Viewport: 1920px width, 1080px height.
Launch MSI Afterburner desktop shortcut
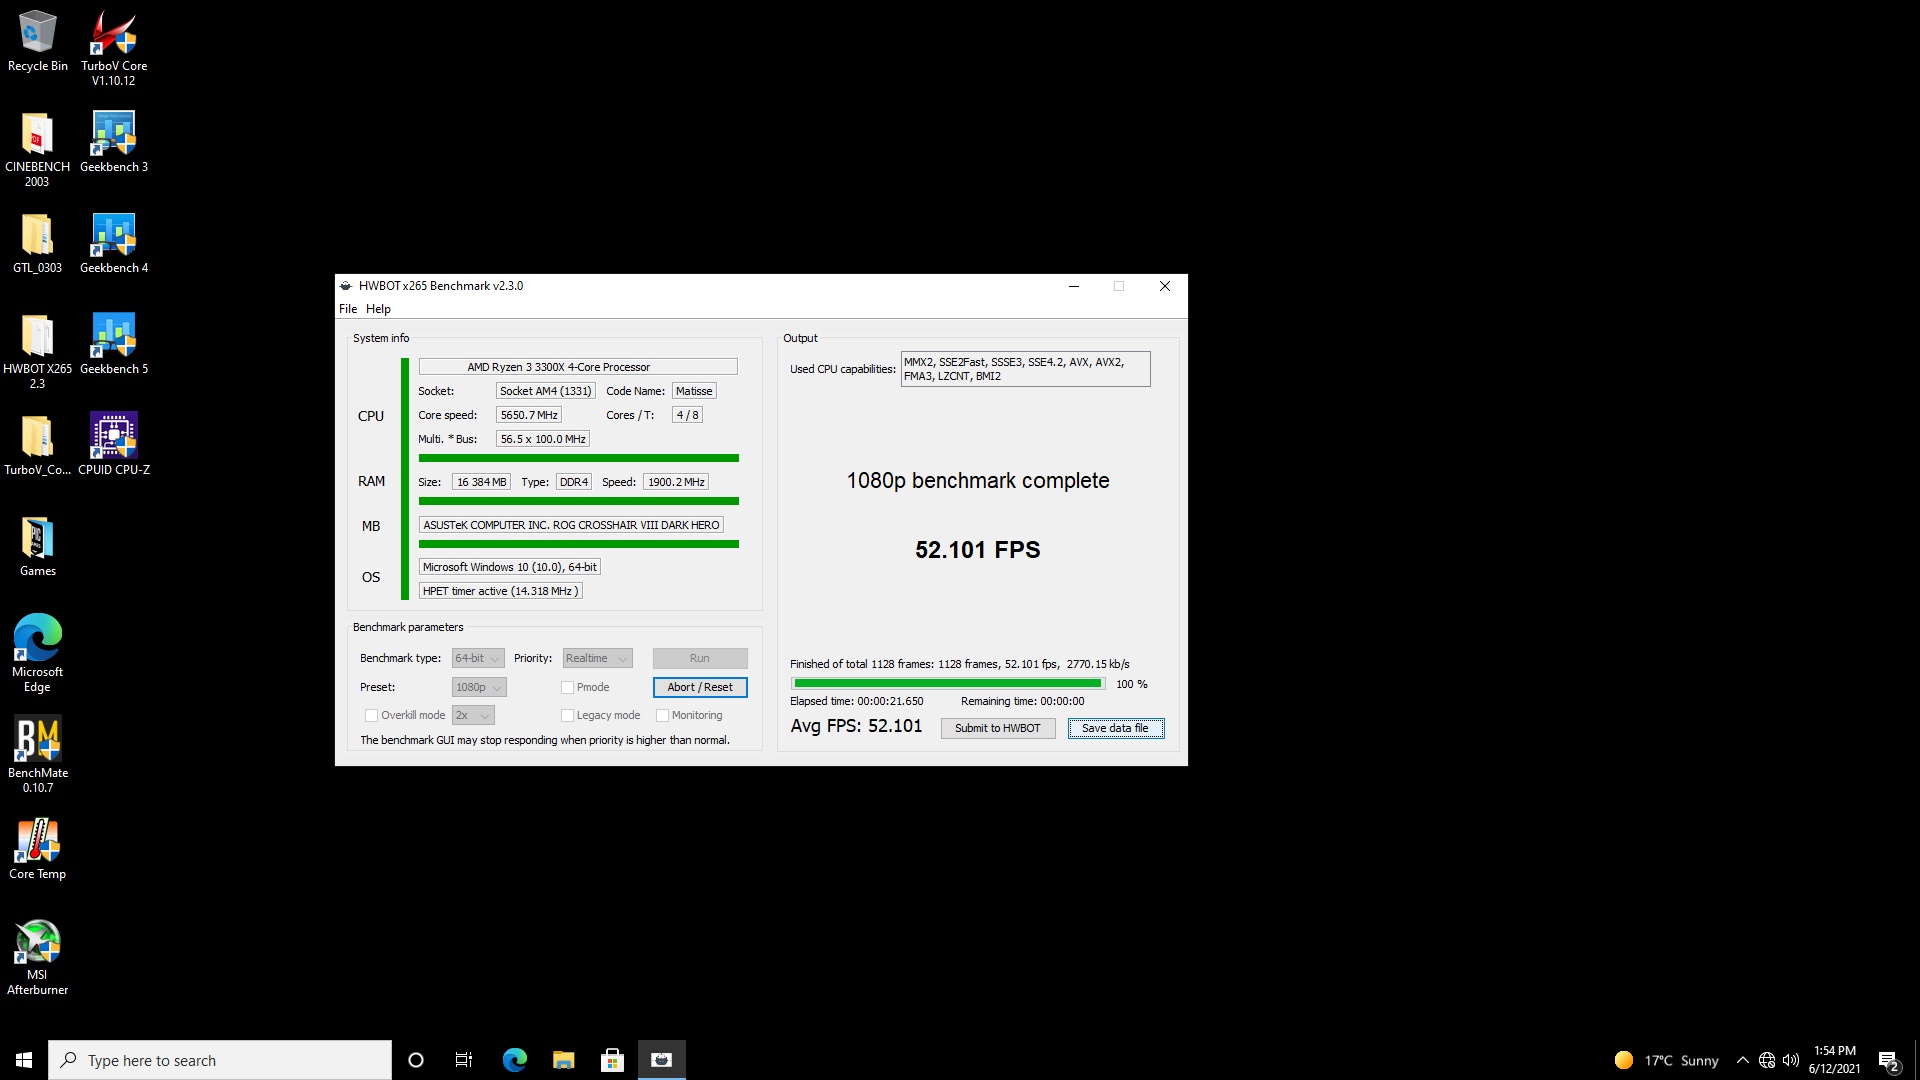tap(37, 957)
